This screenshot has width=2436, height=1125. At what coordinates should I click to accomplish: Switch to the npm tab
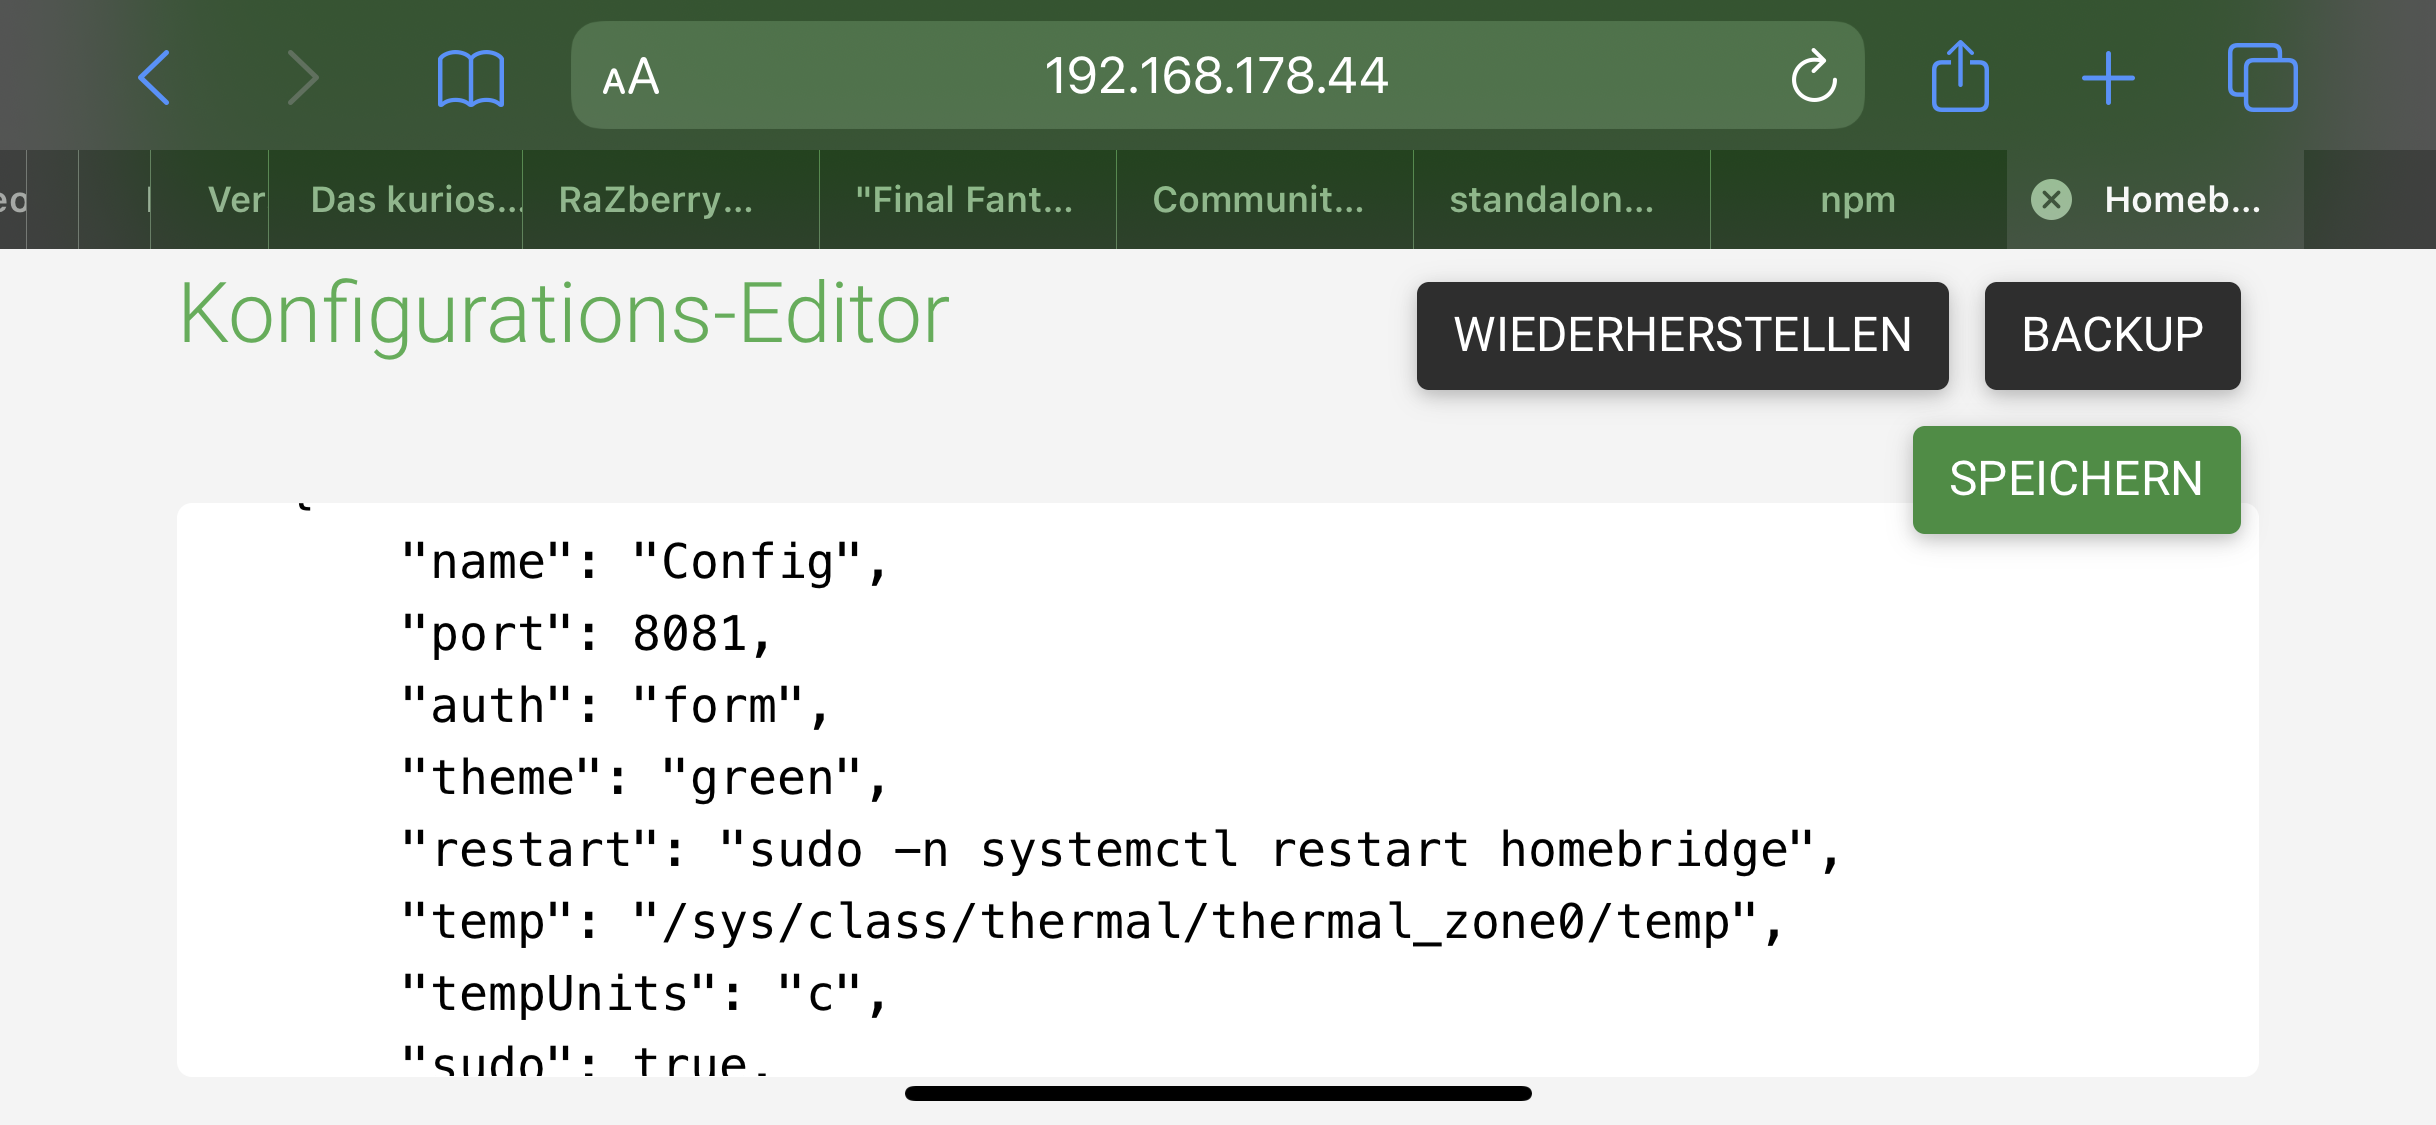(x=1858, y=200)
